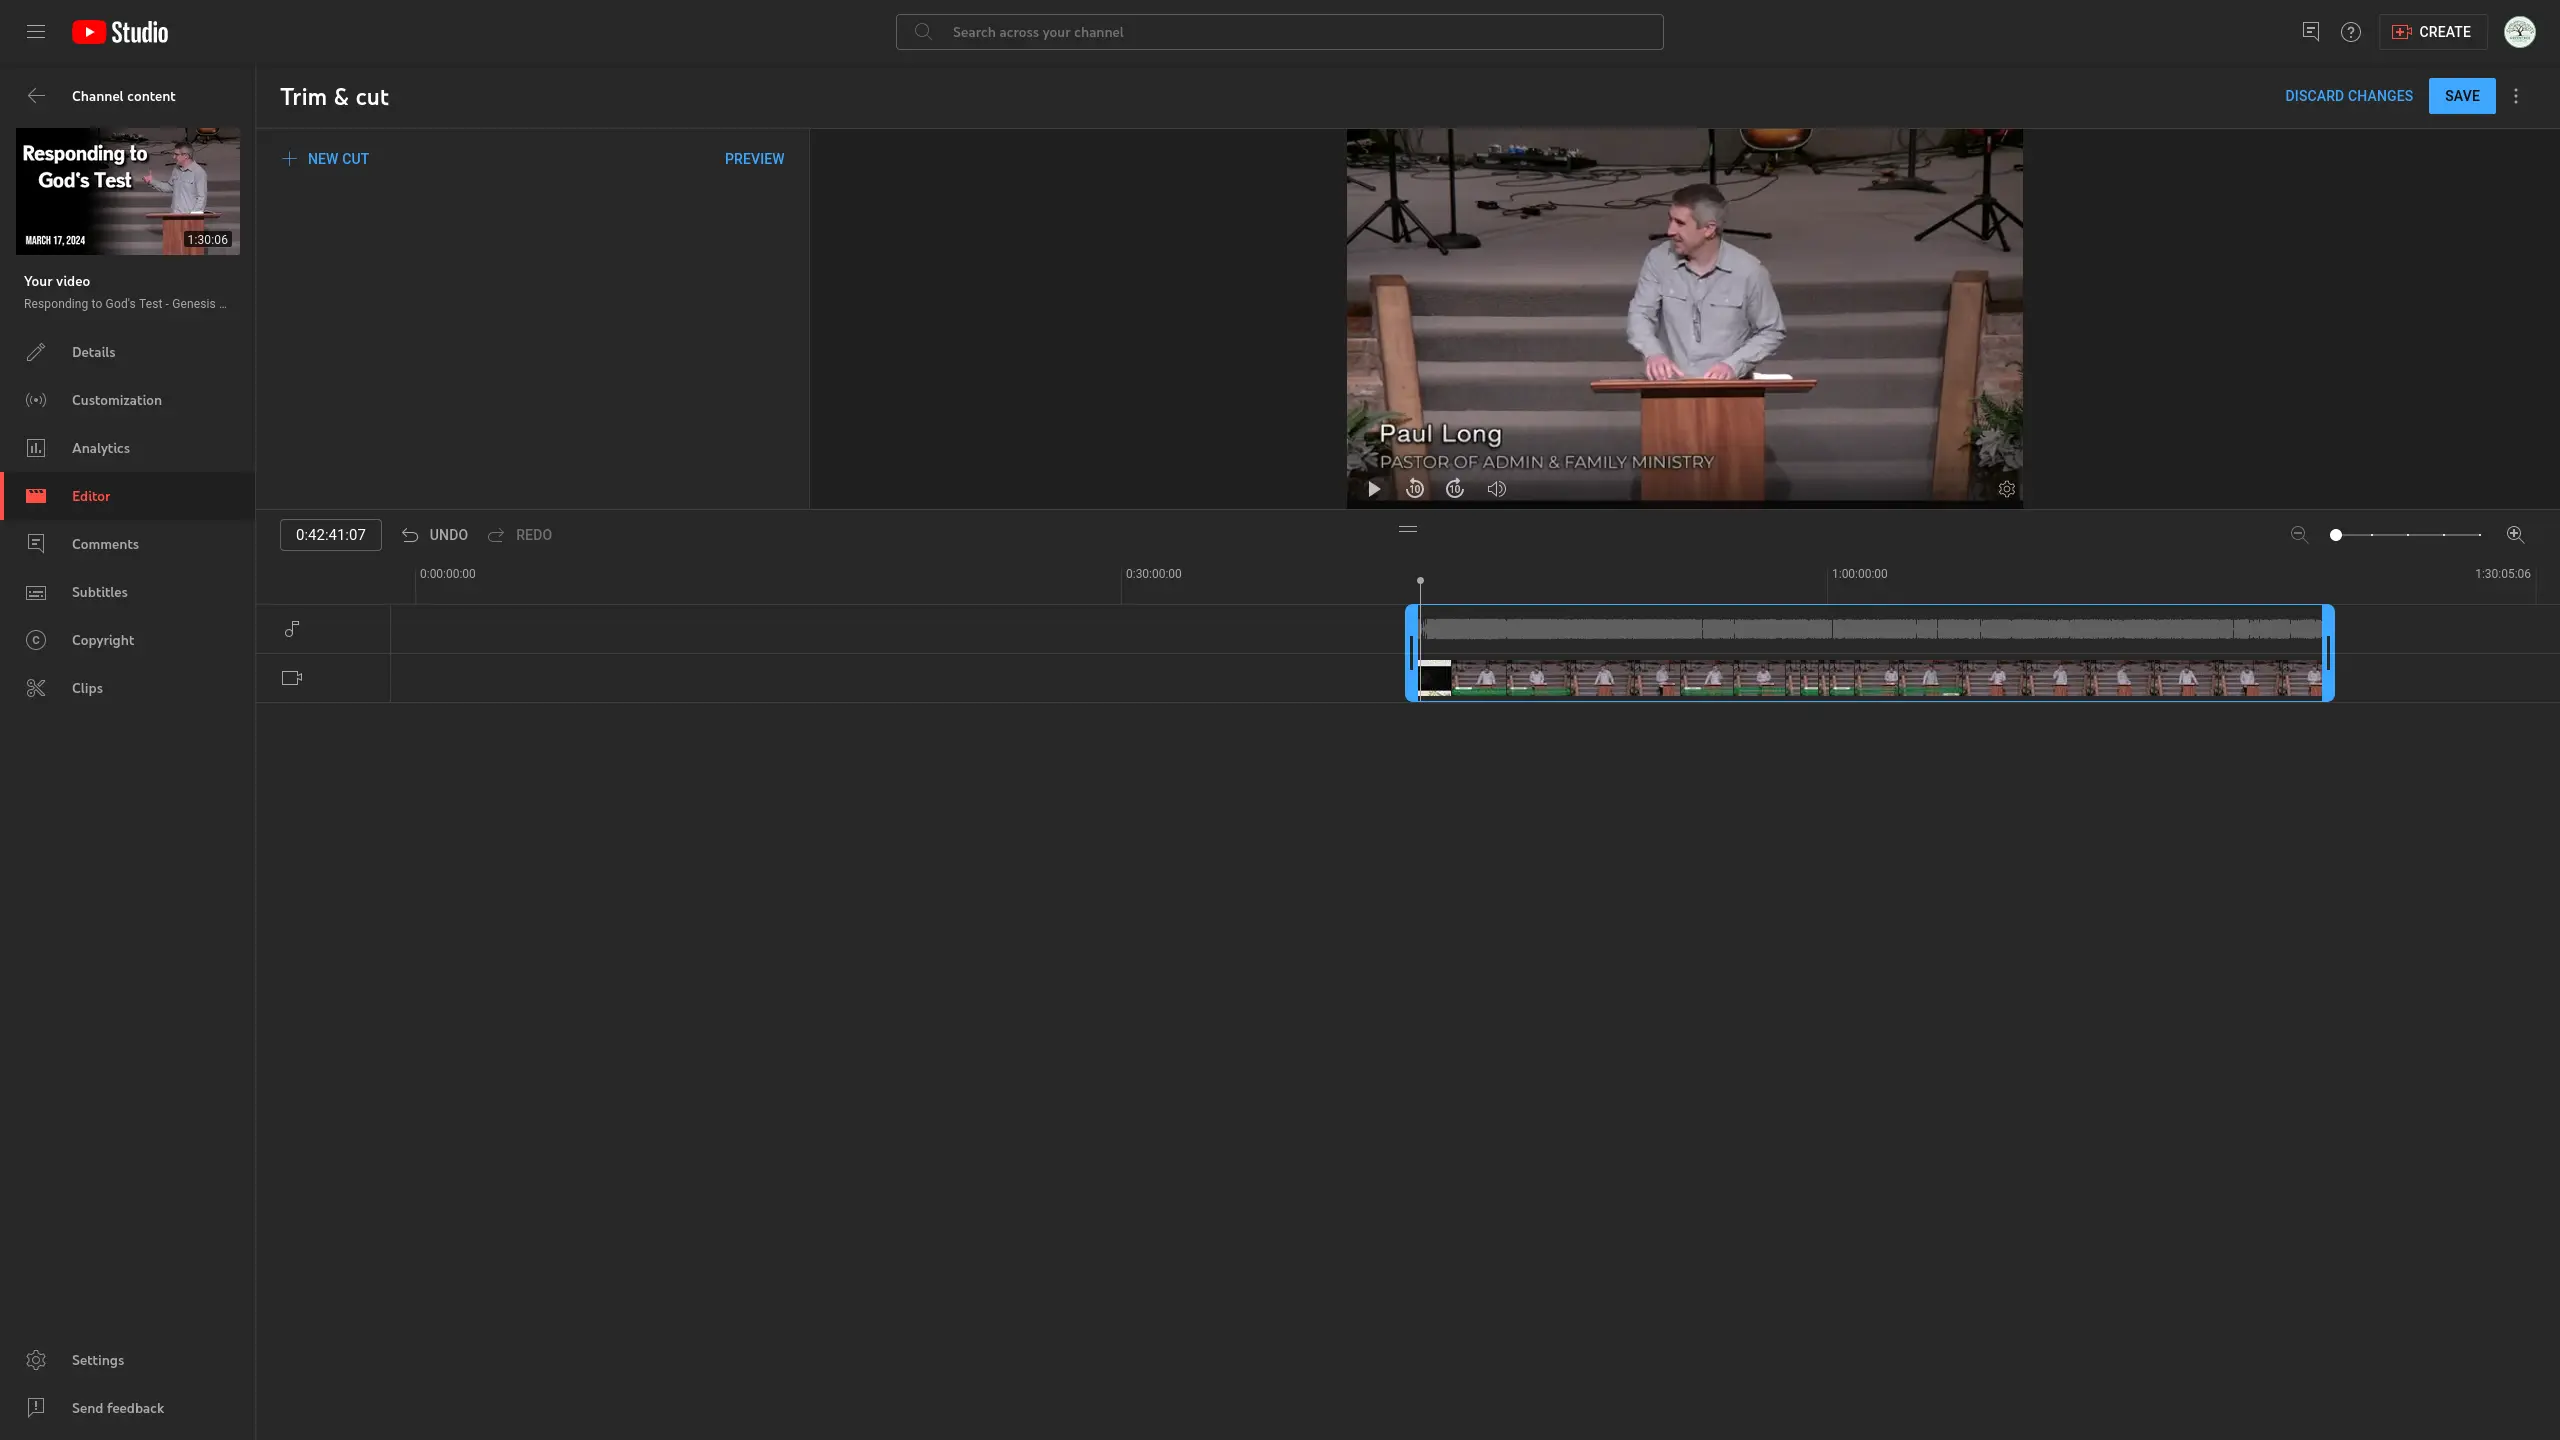Open the send feedback panel from the top bar
The image size is (2560, 1440).
tap(2310, 32)
